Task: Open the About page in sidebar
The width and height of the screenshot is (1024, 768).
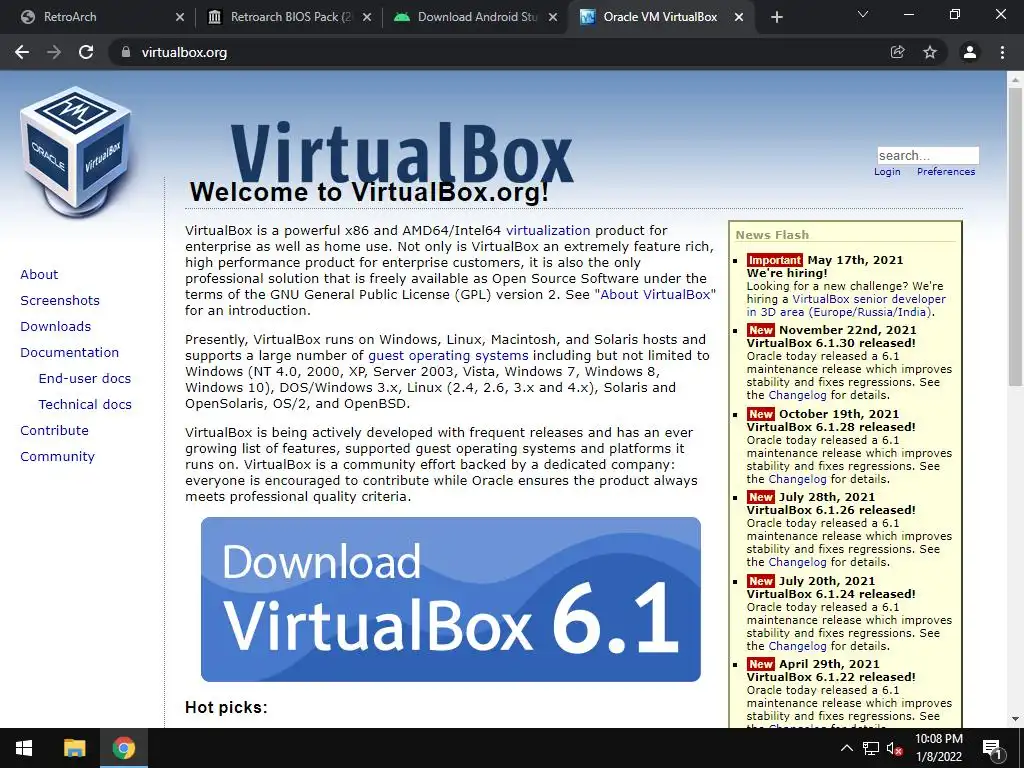Action: click(x=39, y=274)
